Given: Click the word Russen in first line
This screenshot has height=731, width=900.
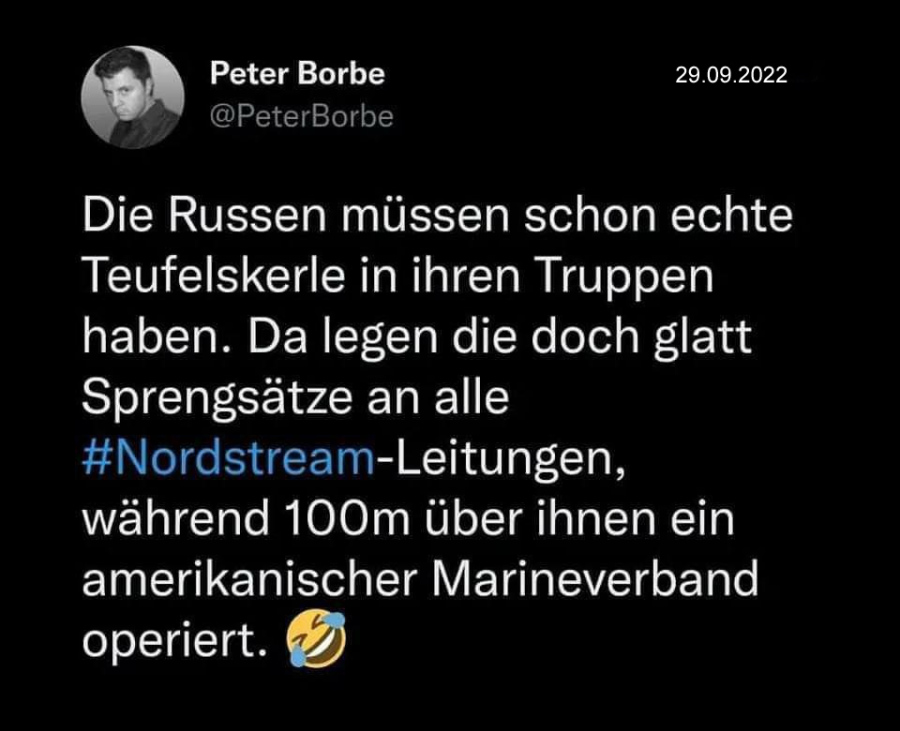Looking at the screenshot, I should [248, 215].
